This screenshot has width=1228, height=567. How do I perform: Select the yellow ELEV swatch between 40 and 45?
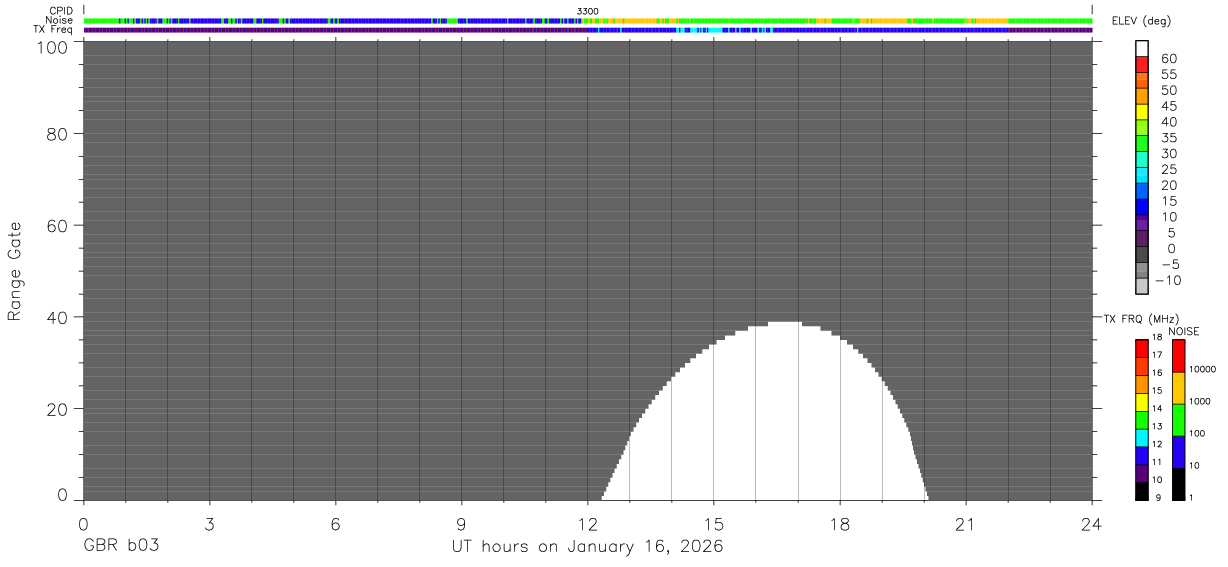click(x=1142, y=113)
